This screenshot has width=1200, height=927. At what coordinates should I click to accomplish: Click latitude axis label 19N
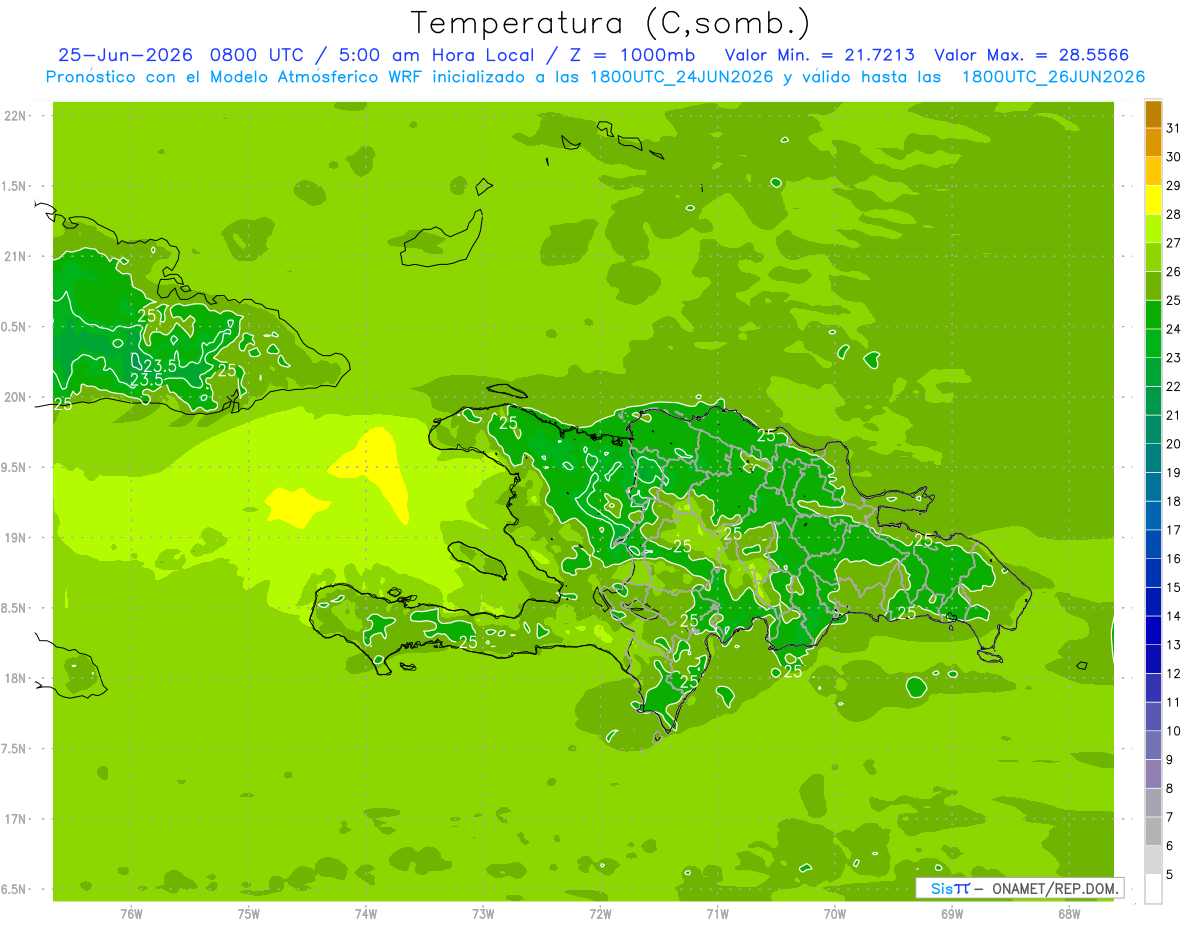click(x=16, y=538)
